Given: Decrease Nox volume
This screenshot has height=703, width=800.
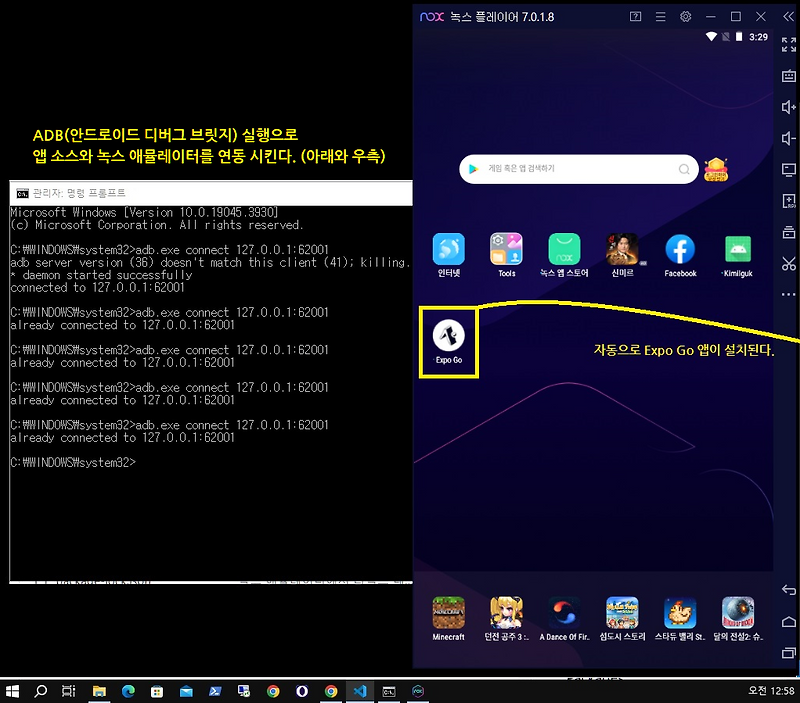Looking at the screenshot, I should coord(788,138).
